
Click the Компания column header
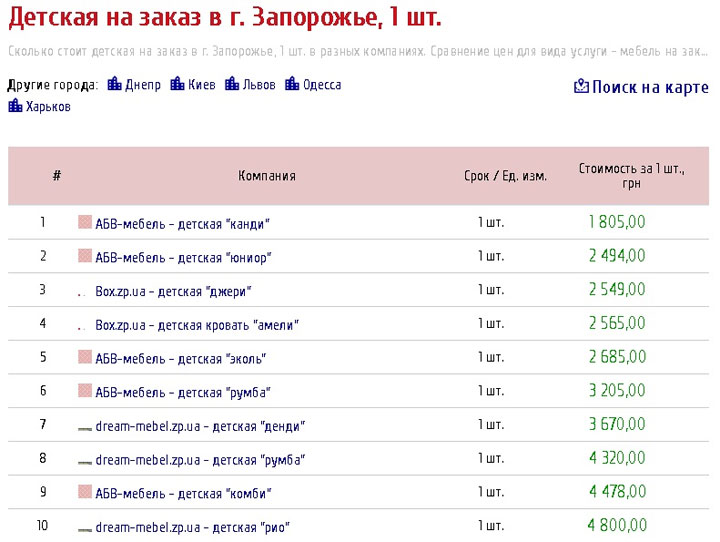point(267,176)
